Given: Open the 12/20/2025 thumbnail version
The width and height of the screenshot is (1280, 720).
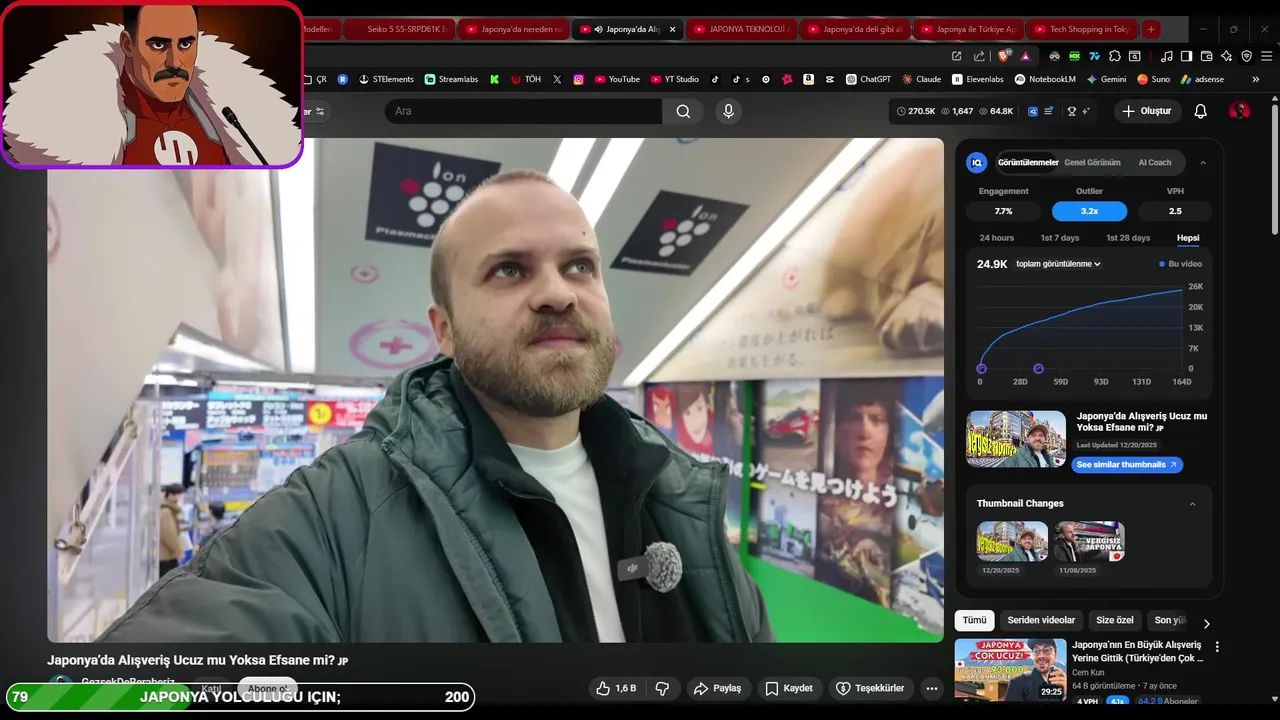Looking at the screenshot, I should tap(1012, 541).
